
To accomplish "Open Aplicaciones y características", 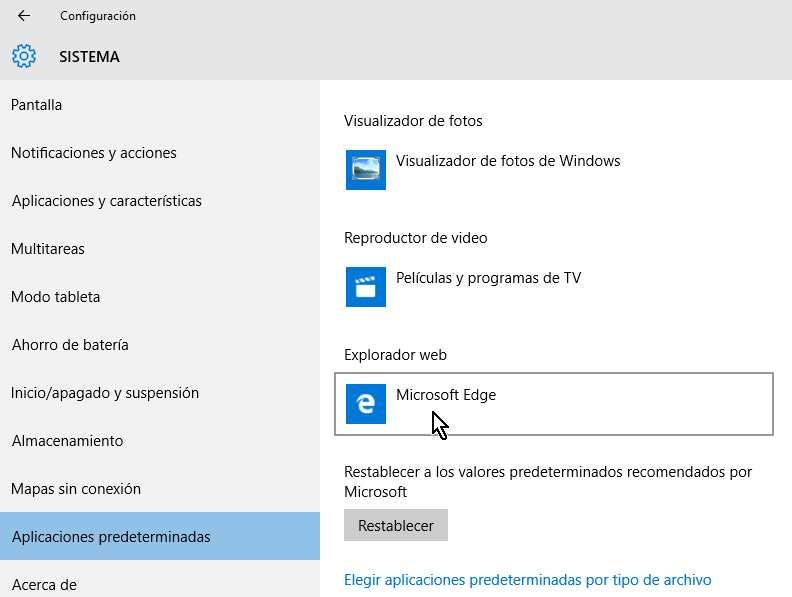I will click(160, 201).
